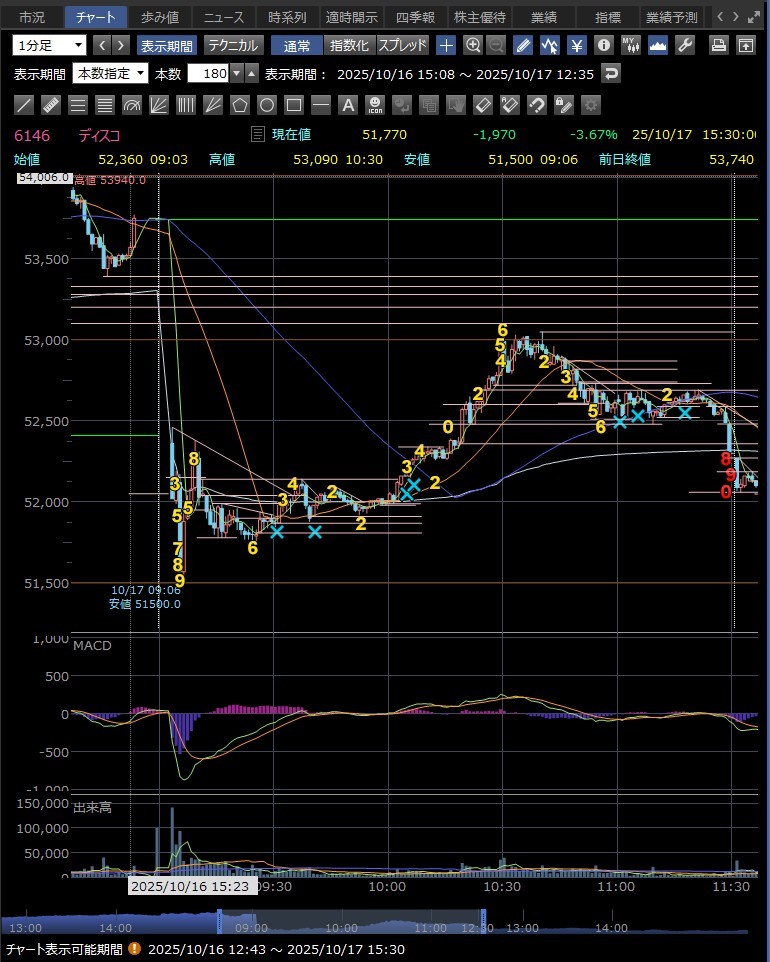Click the printer icon

tap(718, 45)
